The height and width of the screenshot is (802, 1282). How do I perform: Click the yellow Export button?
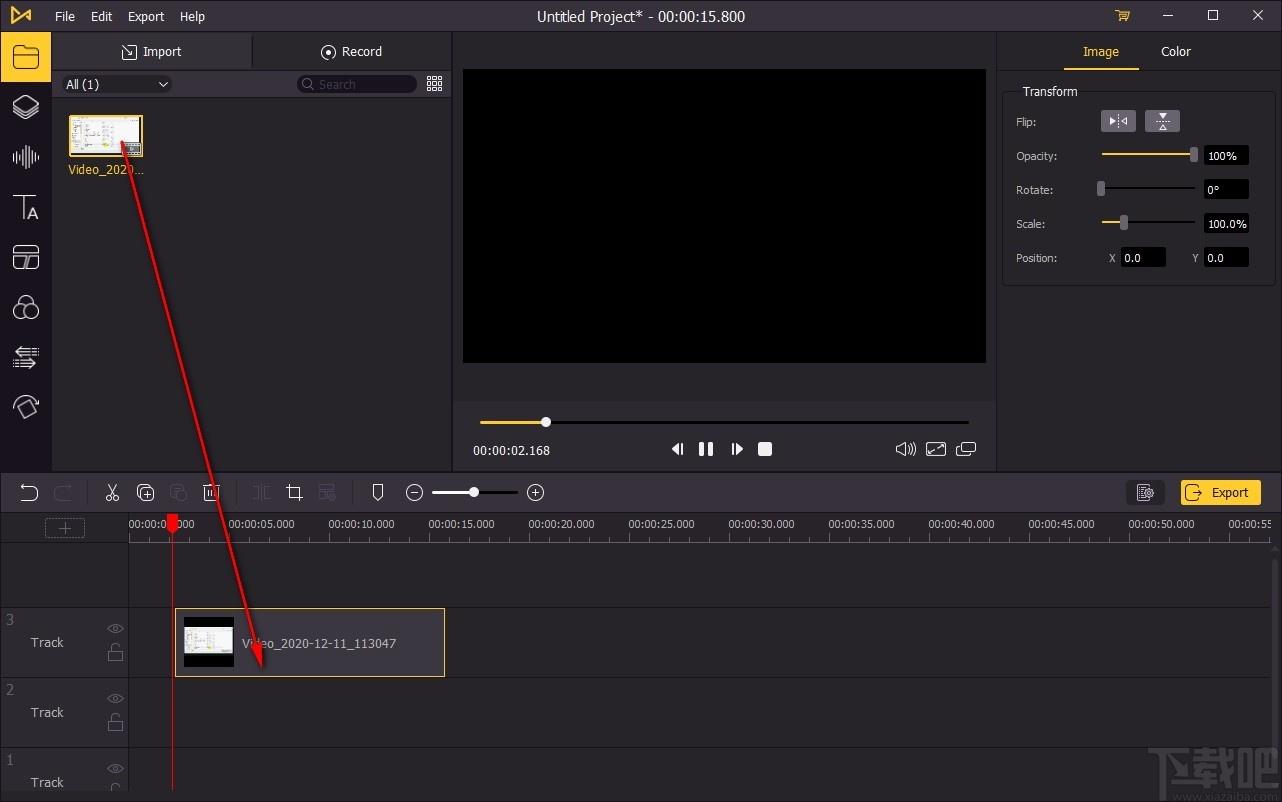(x=1220, y=492)
